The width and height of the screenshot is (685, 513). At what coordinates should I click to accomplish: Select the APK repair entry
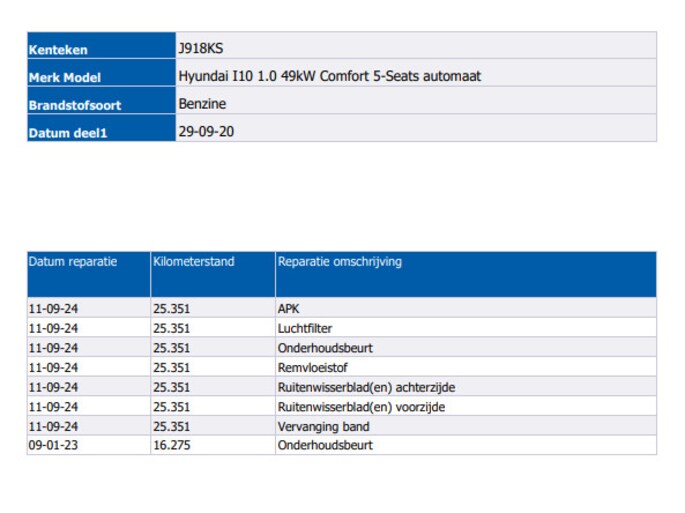pyautogui.click(x=289, y=309)
